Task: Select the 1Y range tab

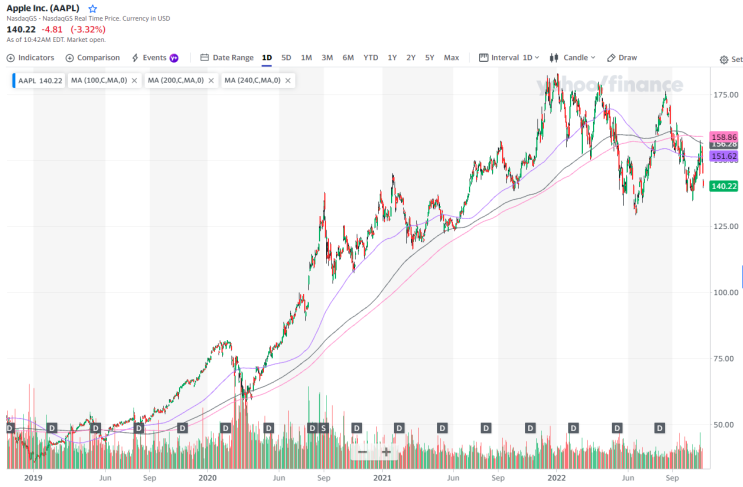Action: pyautogui.click(x=392, y=58)
